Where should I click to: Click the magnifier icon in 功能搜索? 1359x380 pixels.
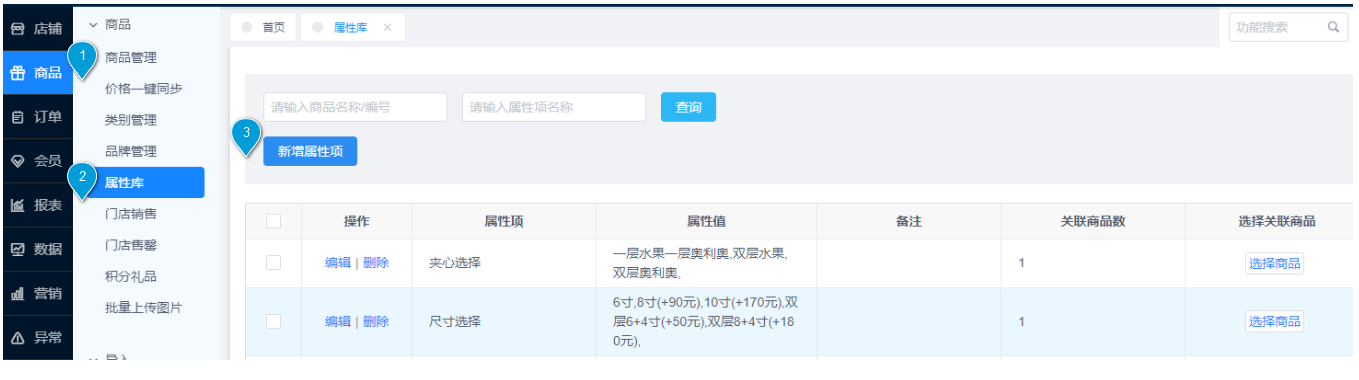tap(1333, 27)
